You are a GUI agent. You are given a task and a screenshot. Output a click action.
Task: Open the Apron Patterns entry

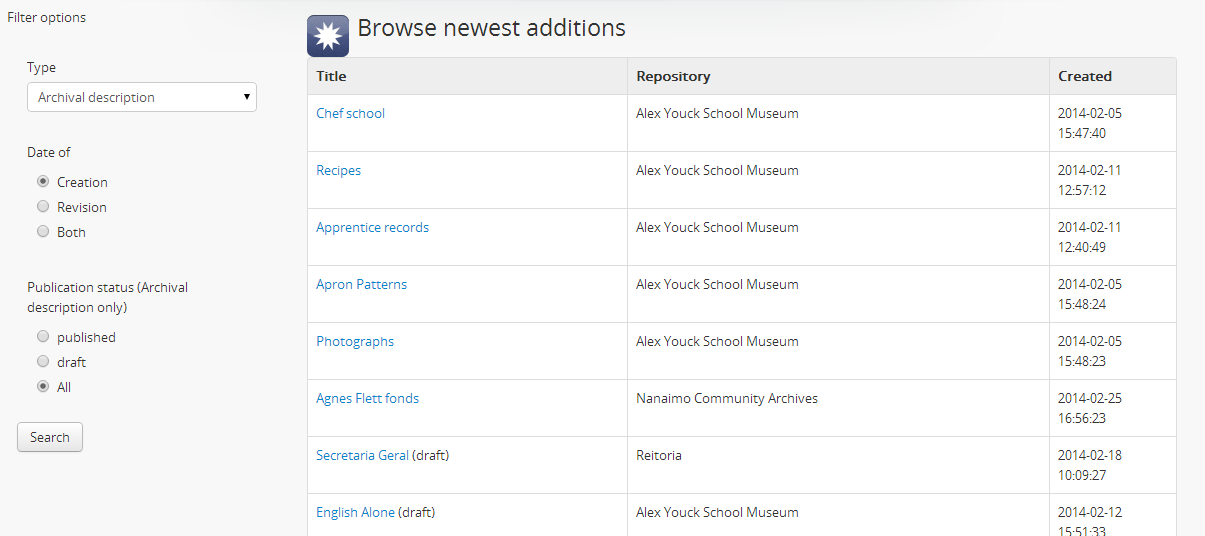[x=361, y=284]
